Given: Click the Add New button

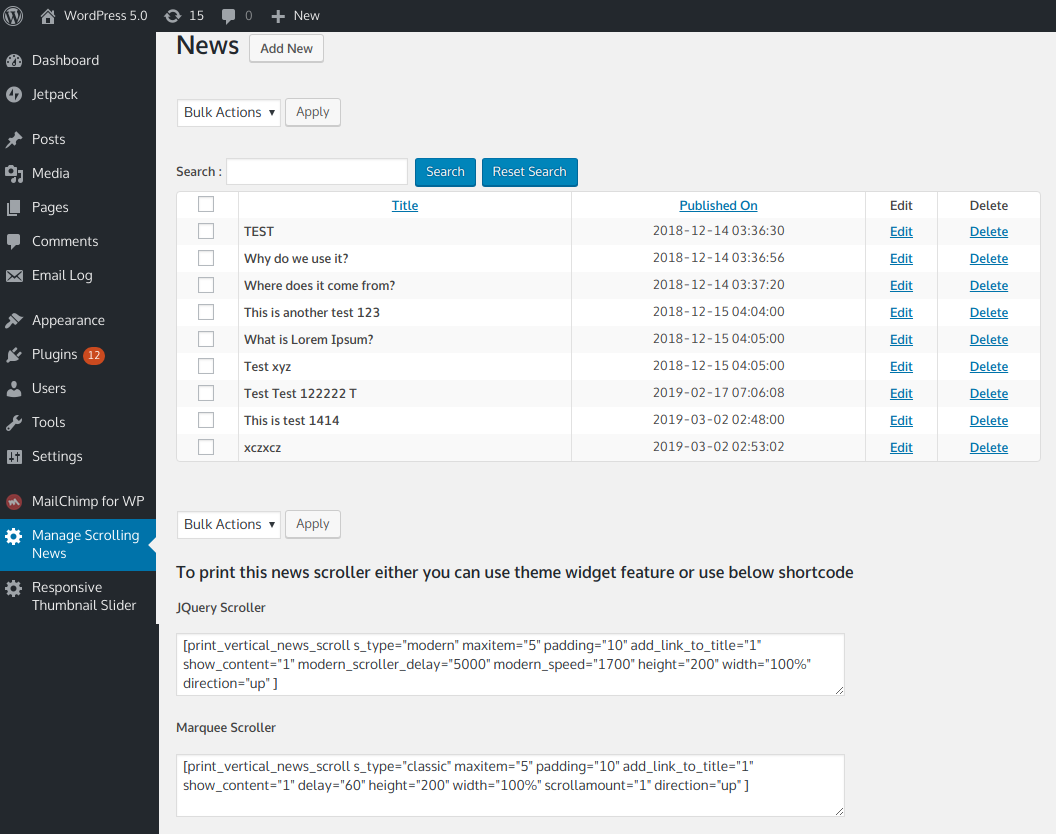Looking at the screenshot, I should pos(286,49).
